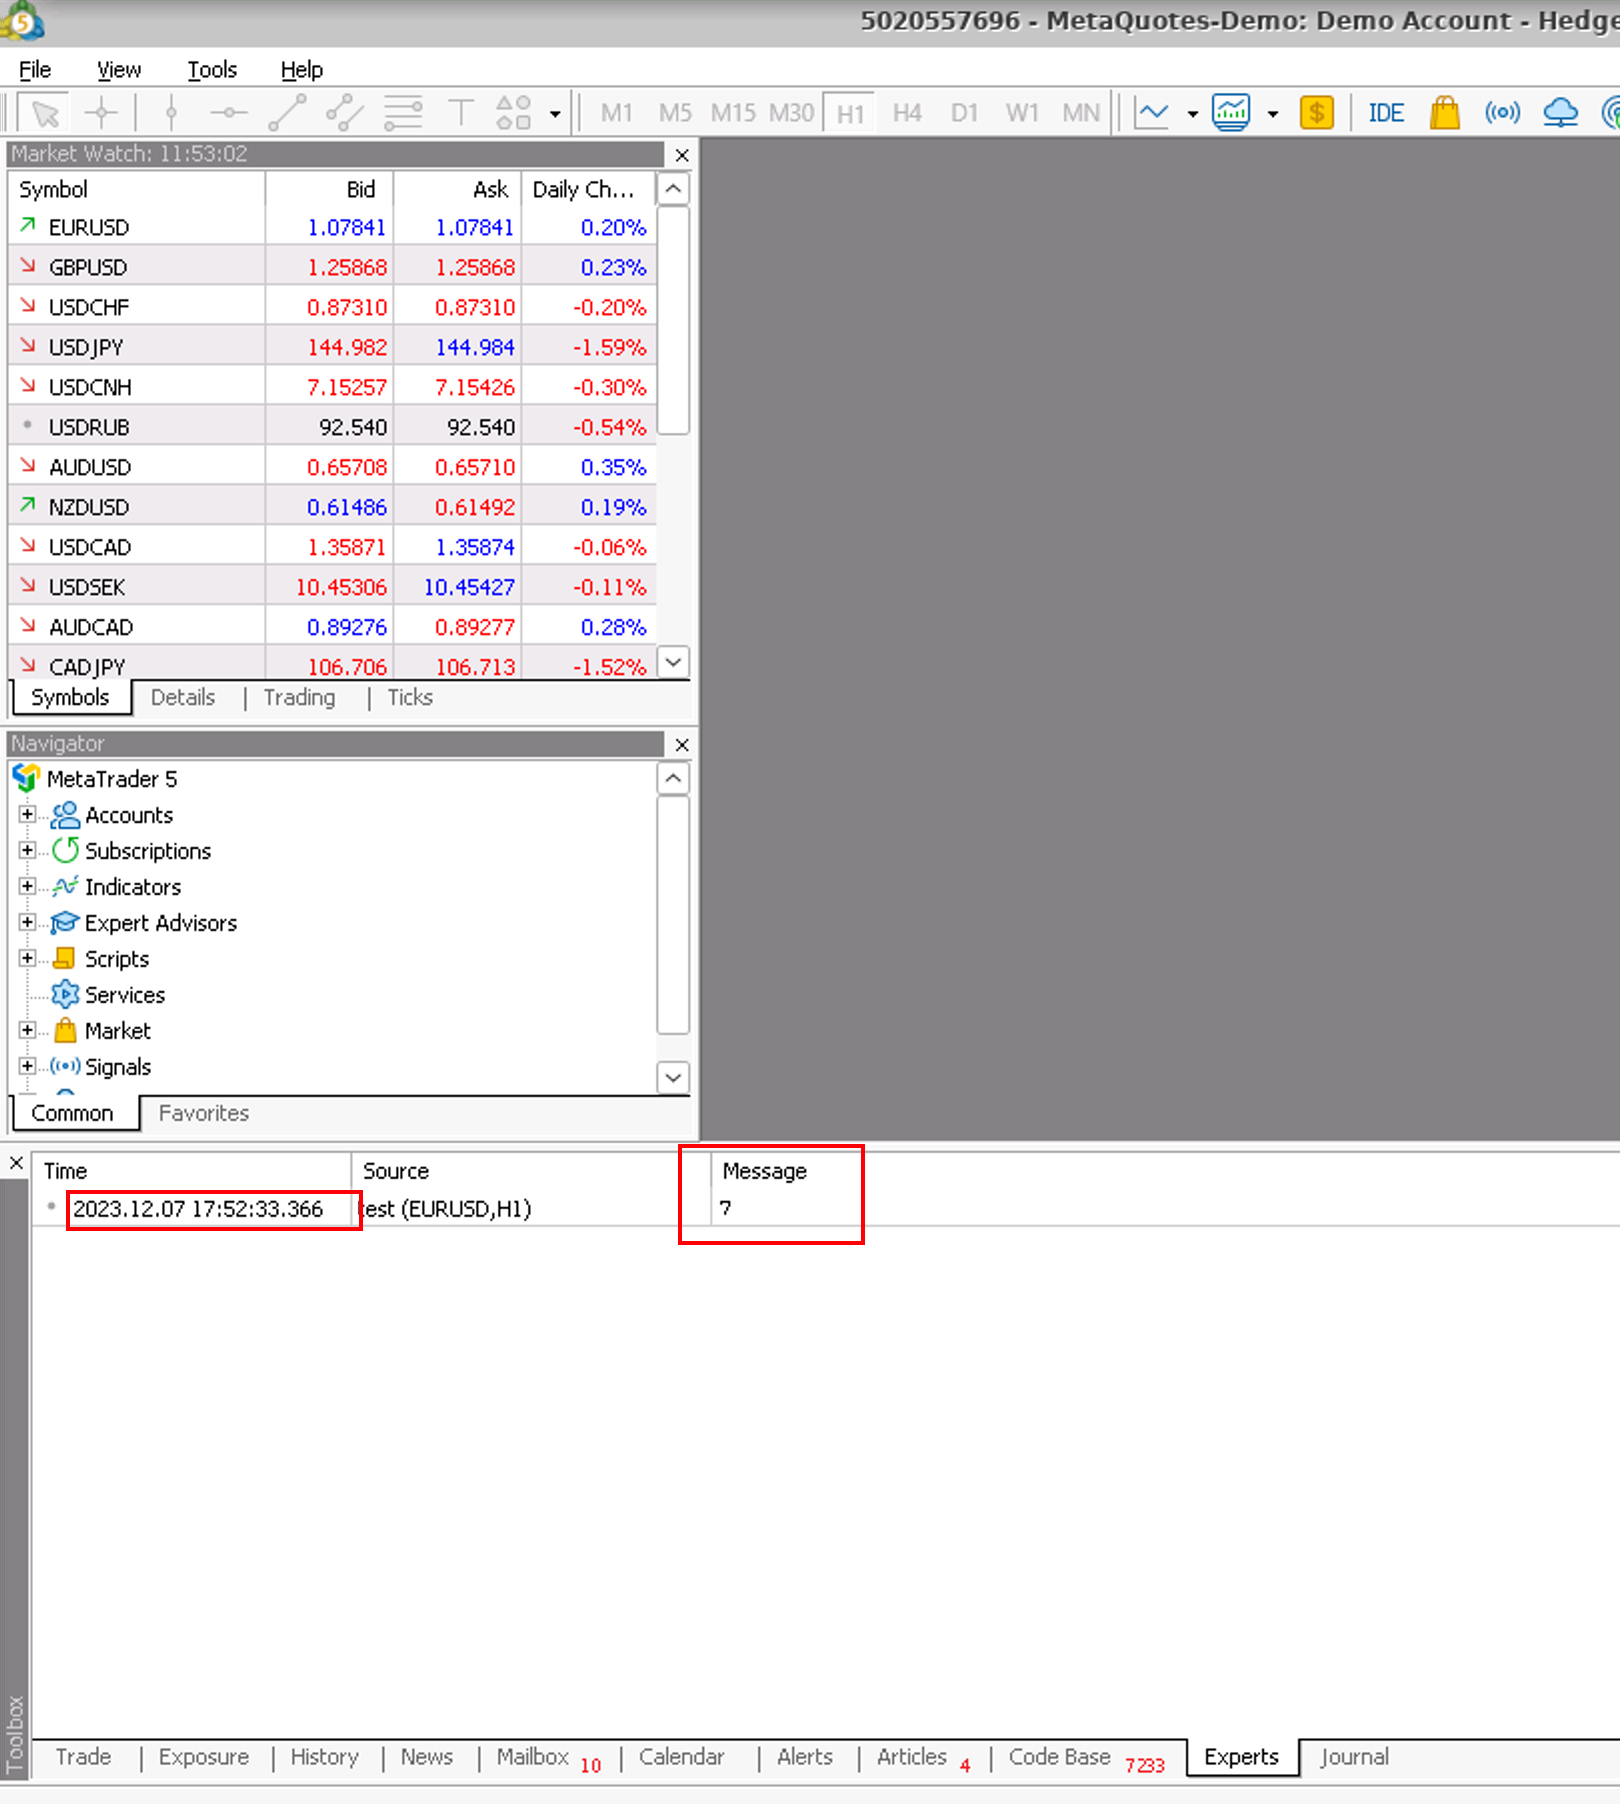The width and height of the screenshot is (1620, 1804).
Task: Switch chart to MN timeframe
Action: 1081,113
